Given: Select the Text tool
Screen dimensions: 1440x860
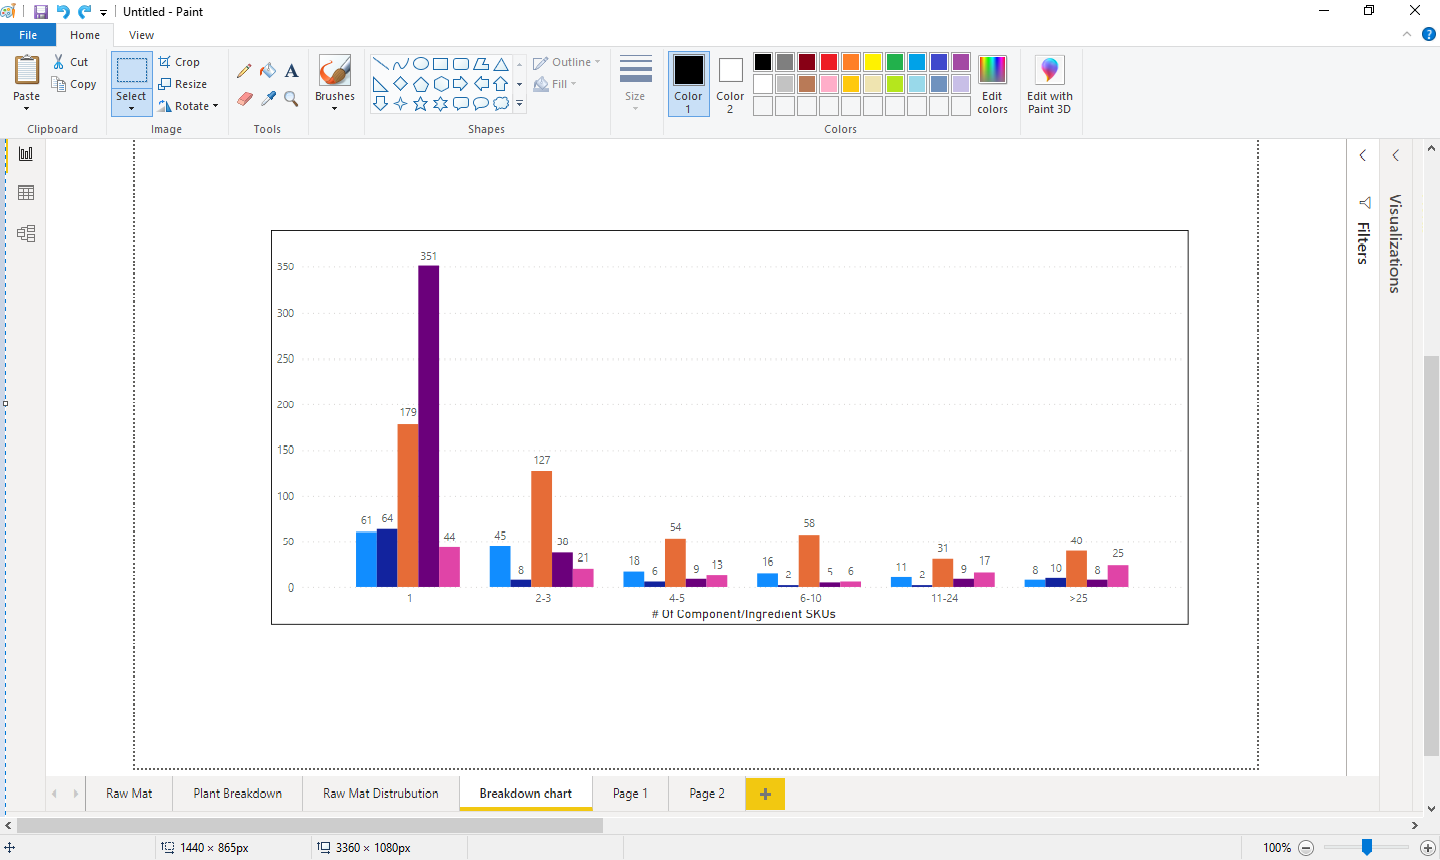Looking at the screenshot, I should tap(291, 71).
